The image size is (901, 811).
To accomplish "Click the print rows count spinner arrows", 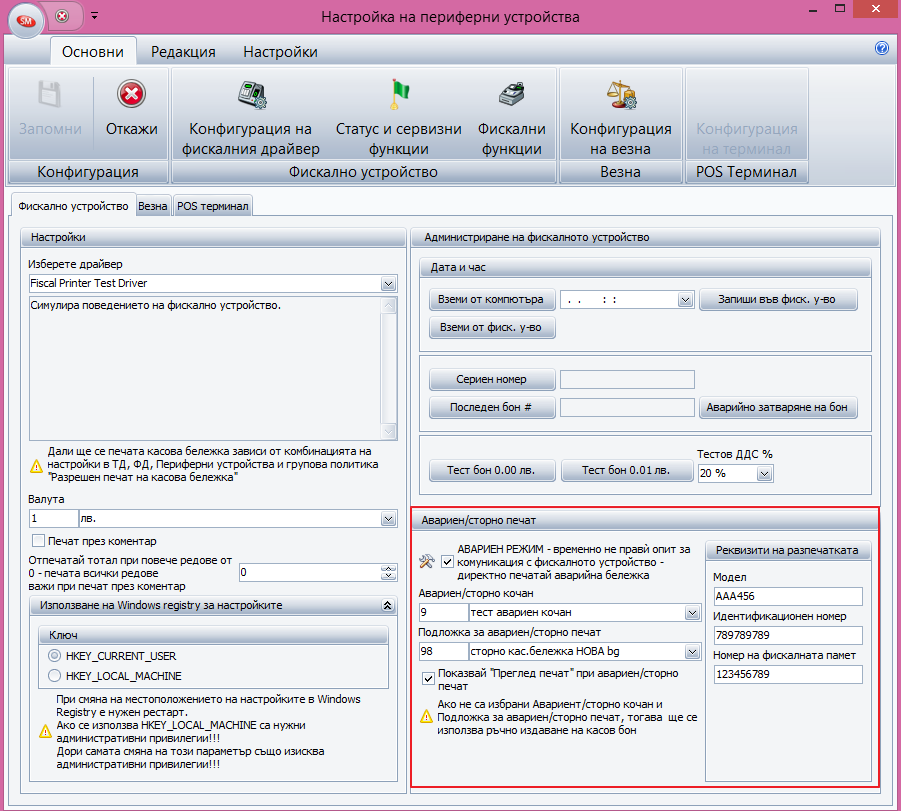I will coord(388,572).
